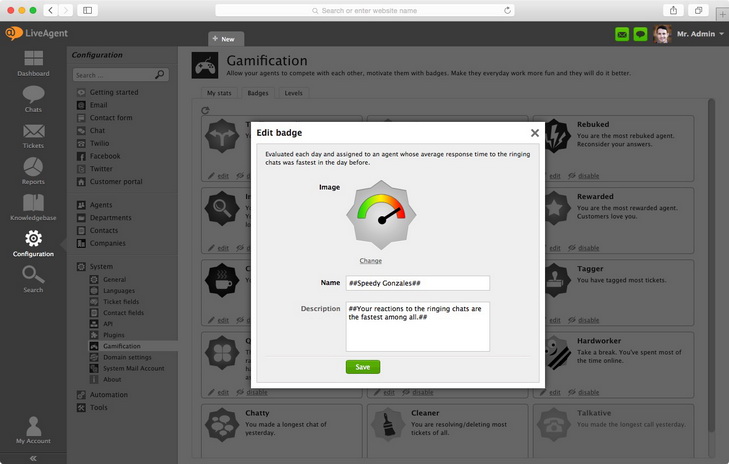Viewport: 729px width, 464px height.
Task: Click the green mail status icon
Action: [622, 34]
